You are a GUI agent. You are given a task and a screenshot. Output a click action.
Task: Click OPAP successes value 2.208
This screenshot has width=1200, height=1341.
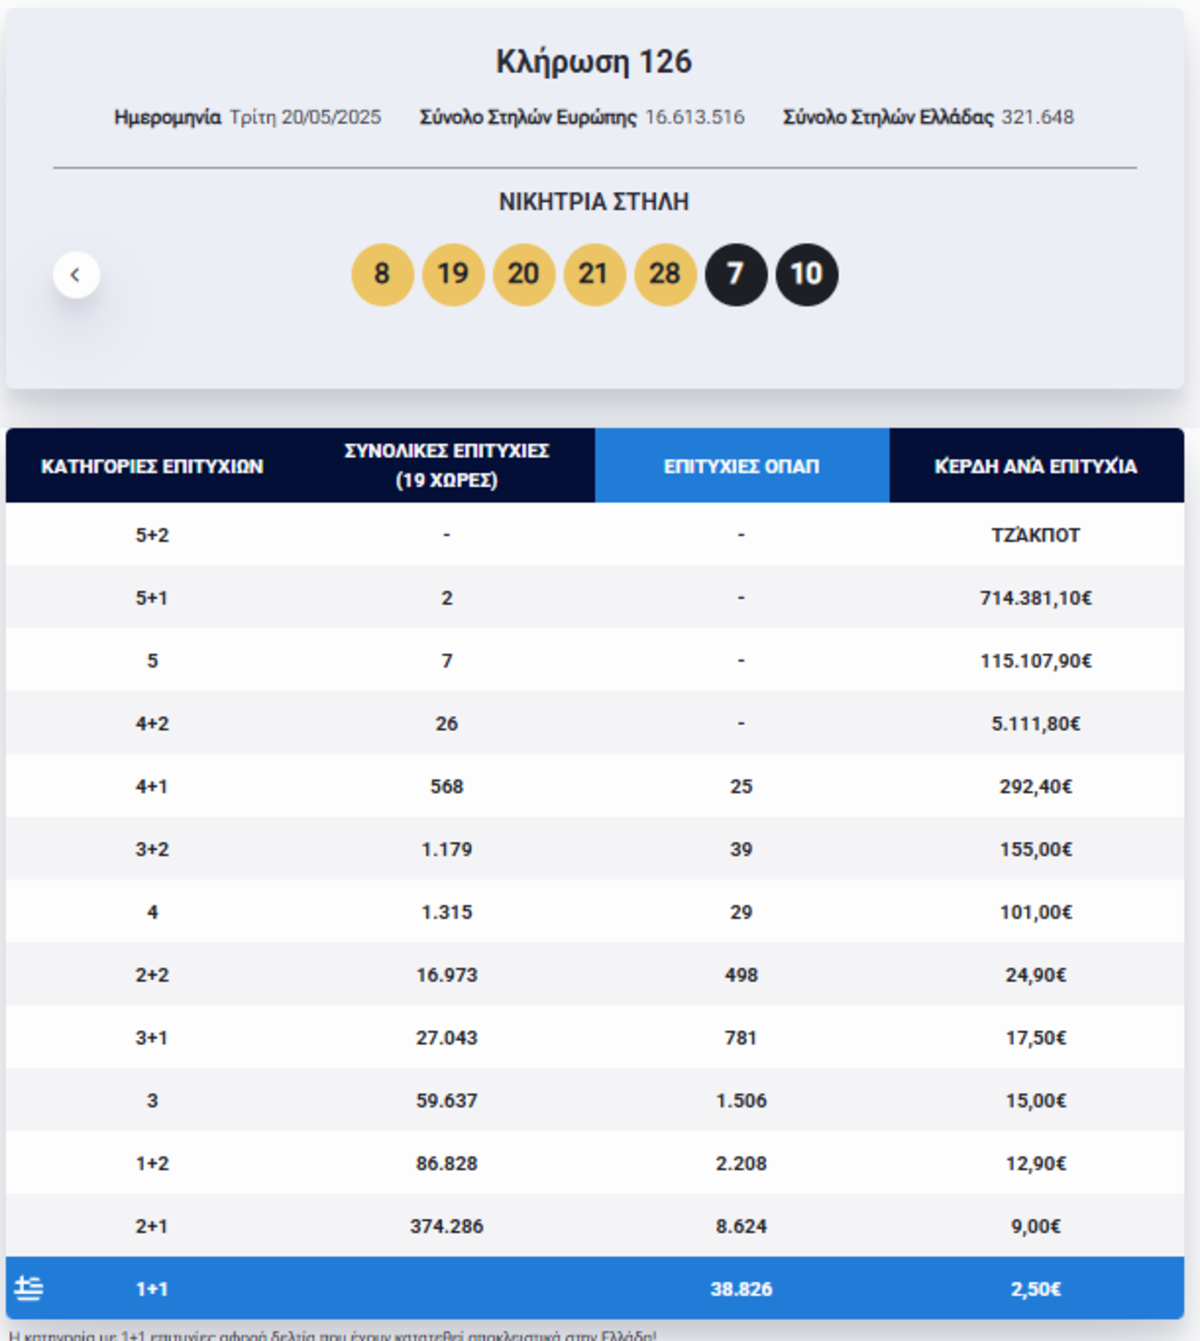click(x=741, y=1164)
